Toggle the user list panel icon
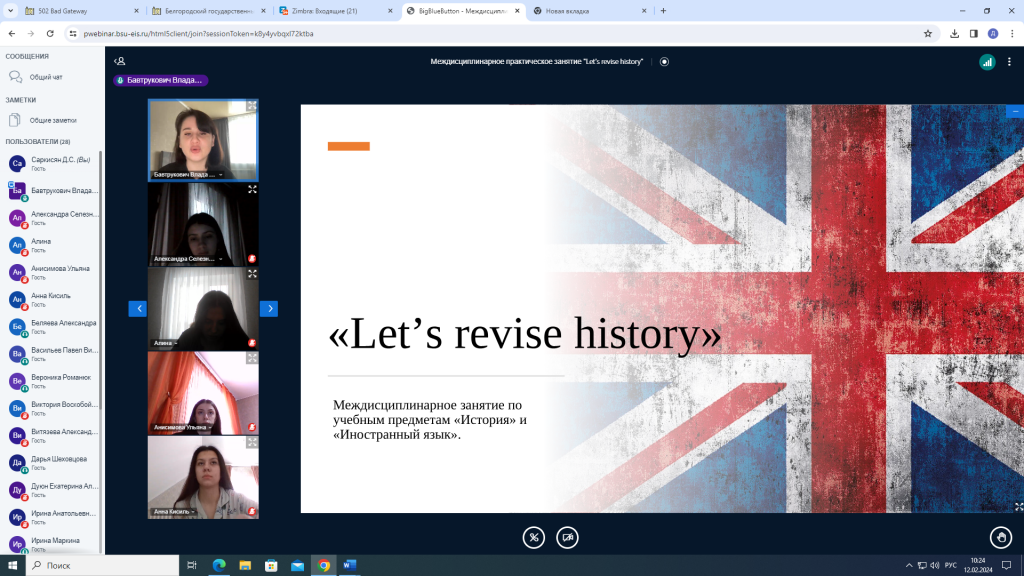 120,61
